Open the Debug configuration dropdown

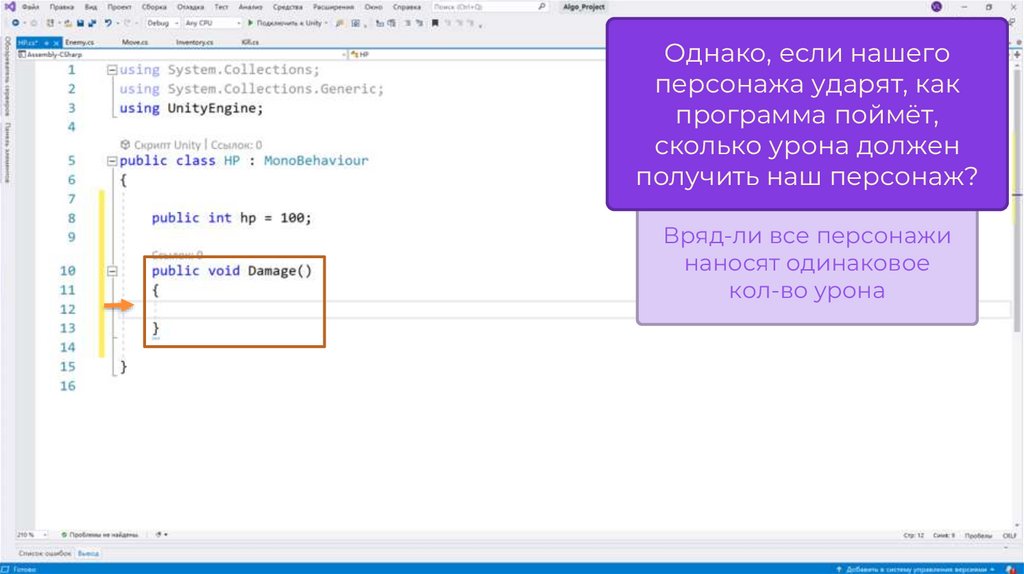[x=160, y=22]
